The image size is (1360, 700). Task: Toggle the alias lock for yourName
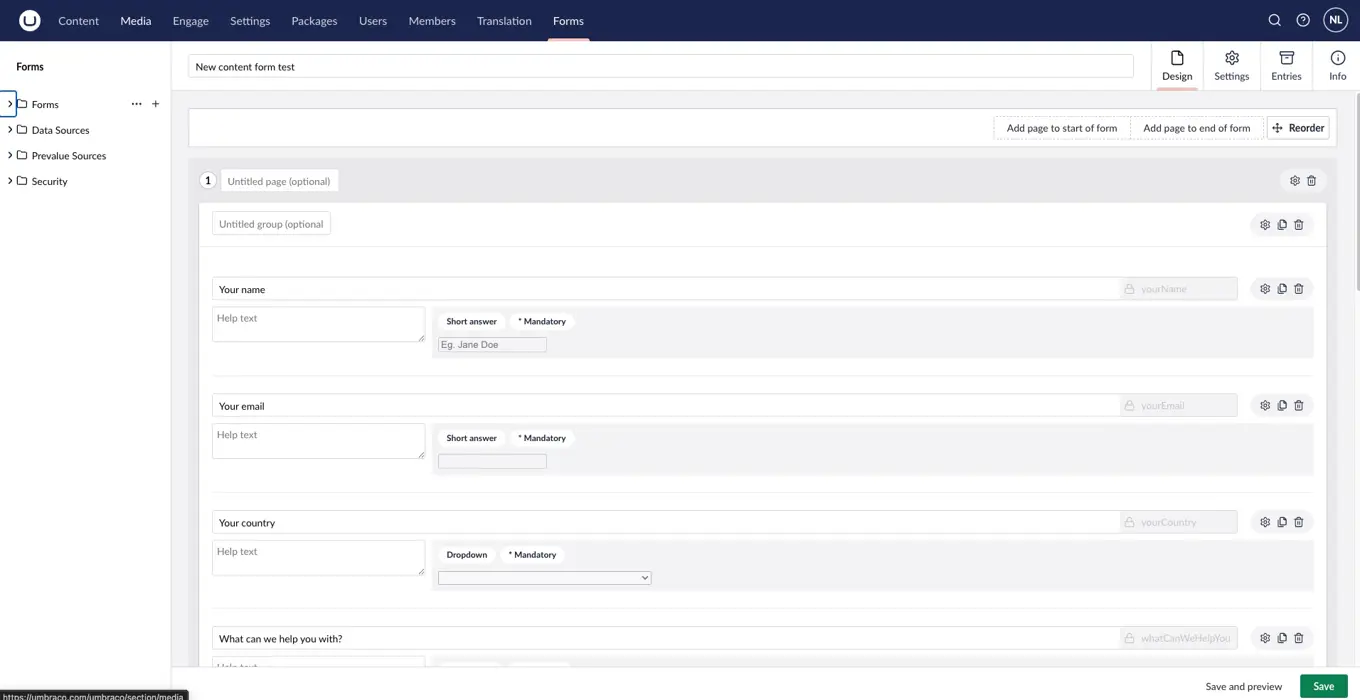[x=1131, y=288]
